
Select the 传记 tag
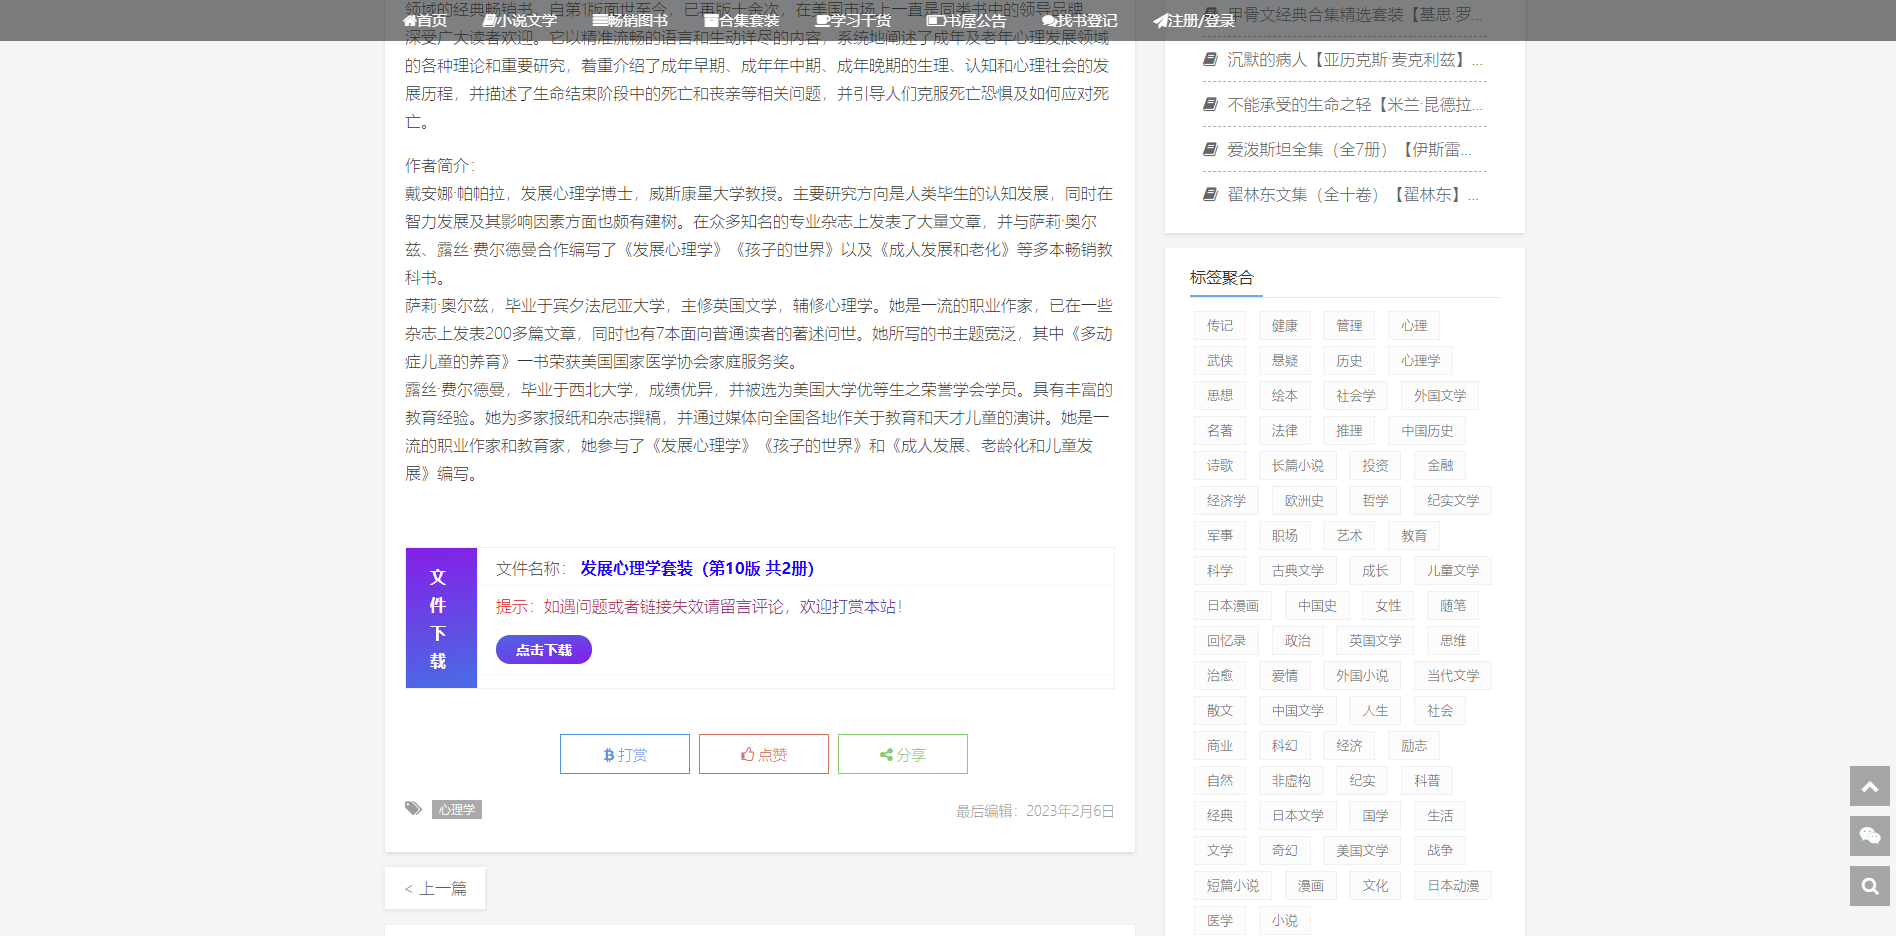coord(1220,326)
